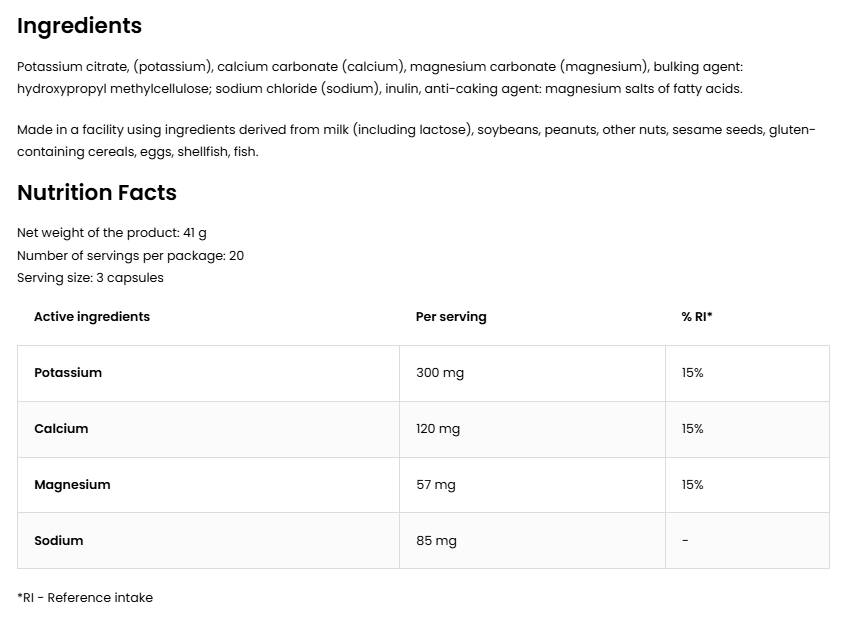Viewport: 850px width, 622px height.
Task: Click the % RI* column header
Action: pos(697,317)
